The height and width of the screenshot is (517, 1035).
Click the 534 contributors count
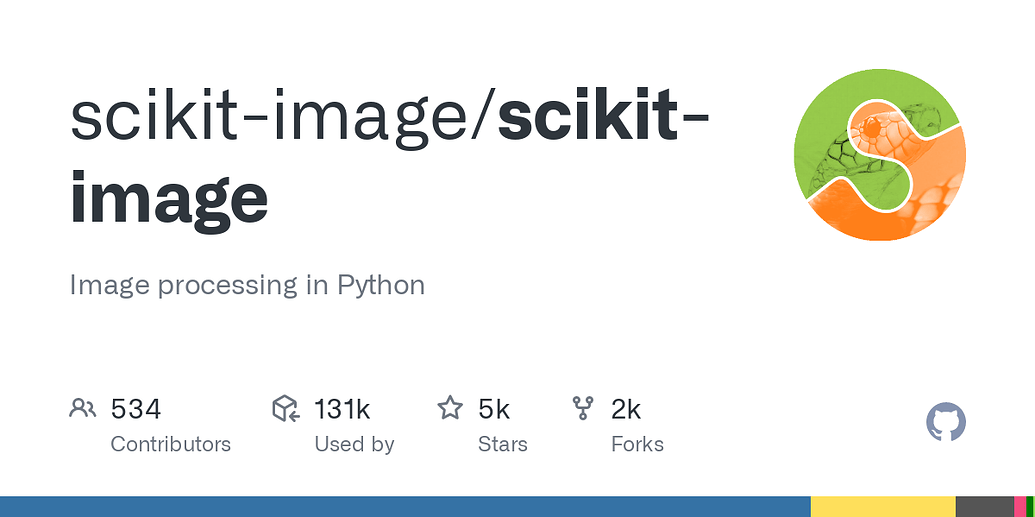click(x=136, y=409)
